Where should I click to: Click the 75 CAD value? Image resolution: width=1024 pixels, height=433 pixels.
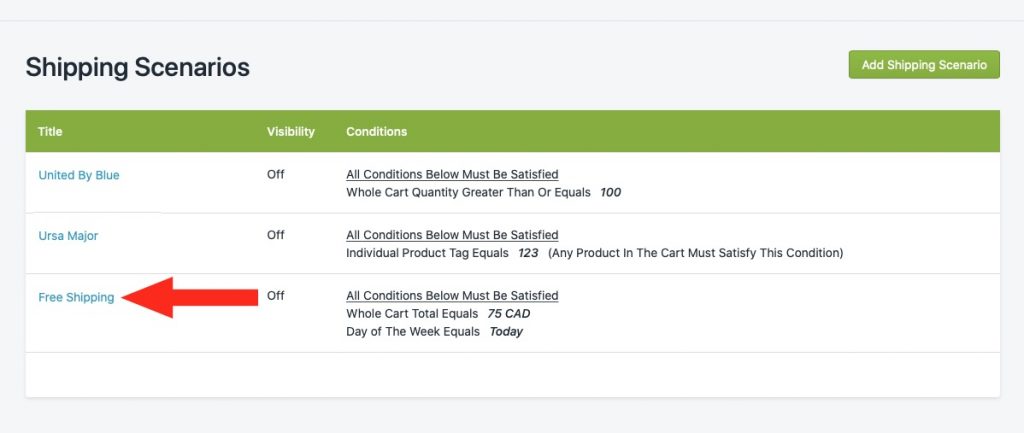509,313
